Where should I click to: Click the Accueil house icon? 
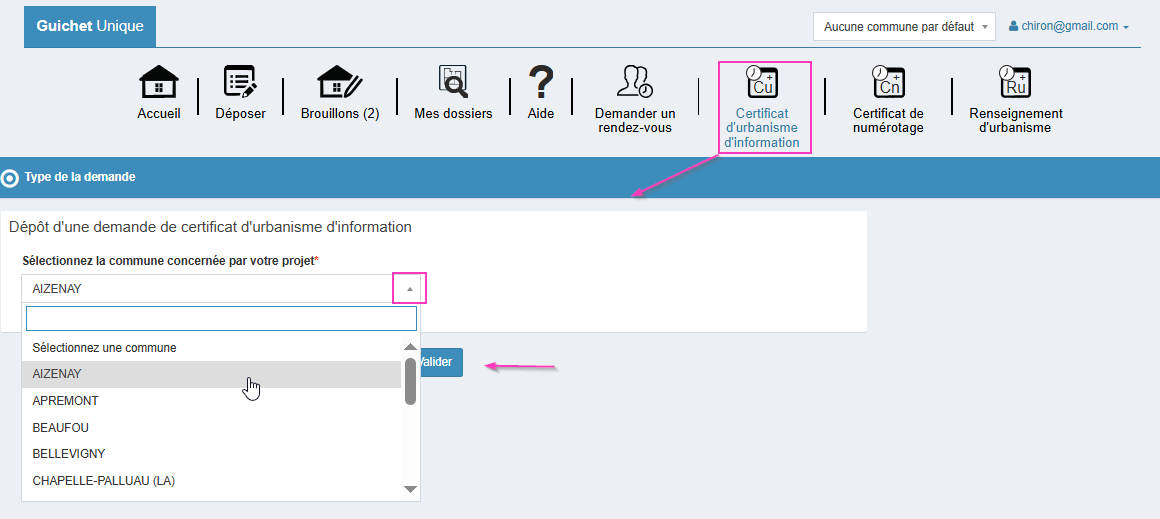(159, 83)
